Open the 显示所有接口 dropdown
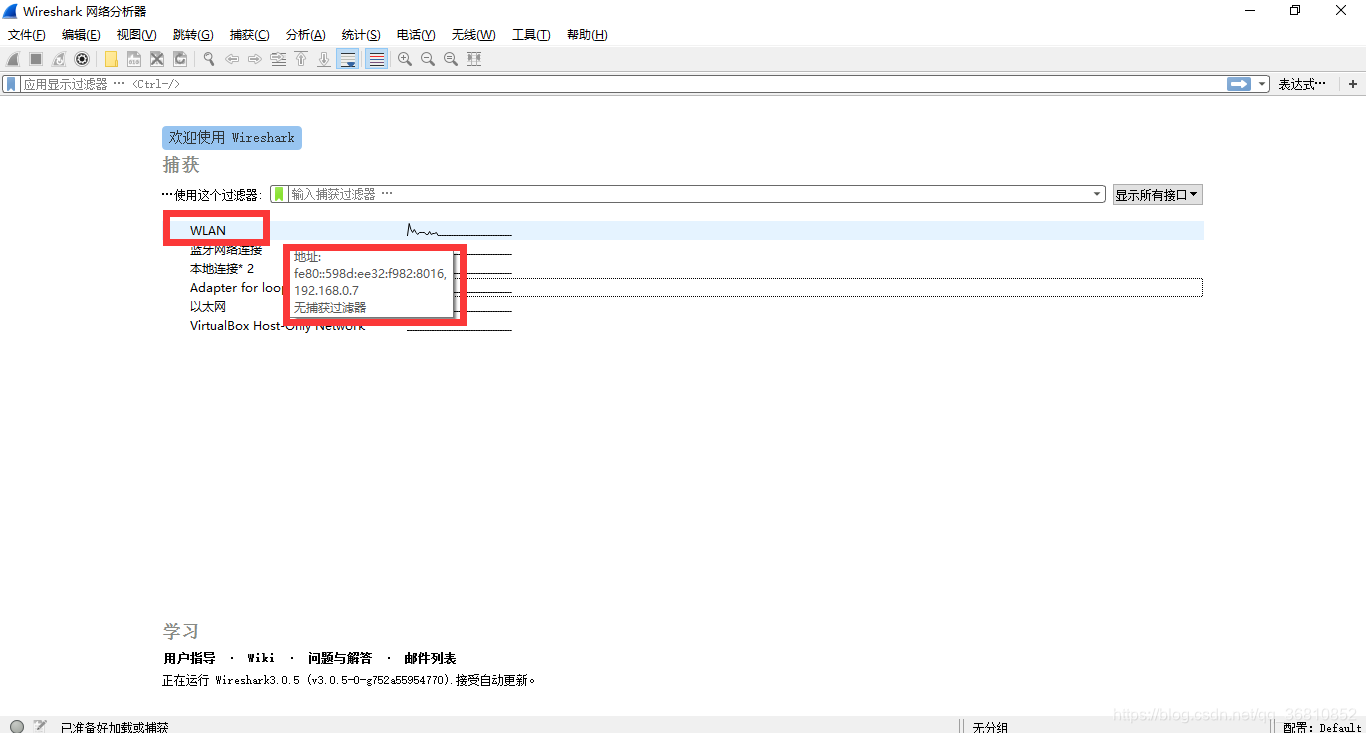 pos(1158,195)
